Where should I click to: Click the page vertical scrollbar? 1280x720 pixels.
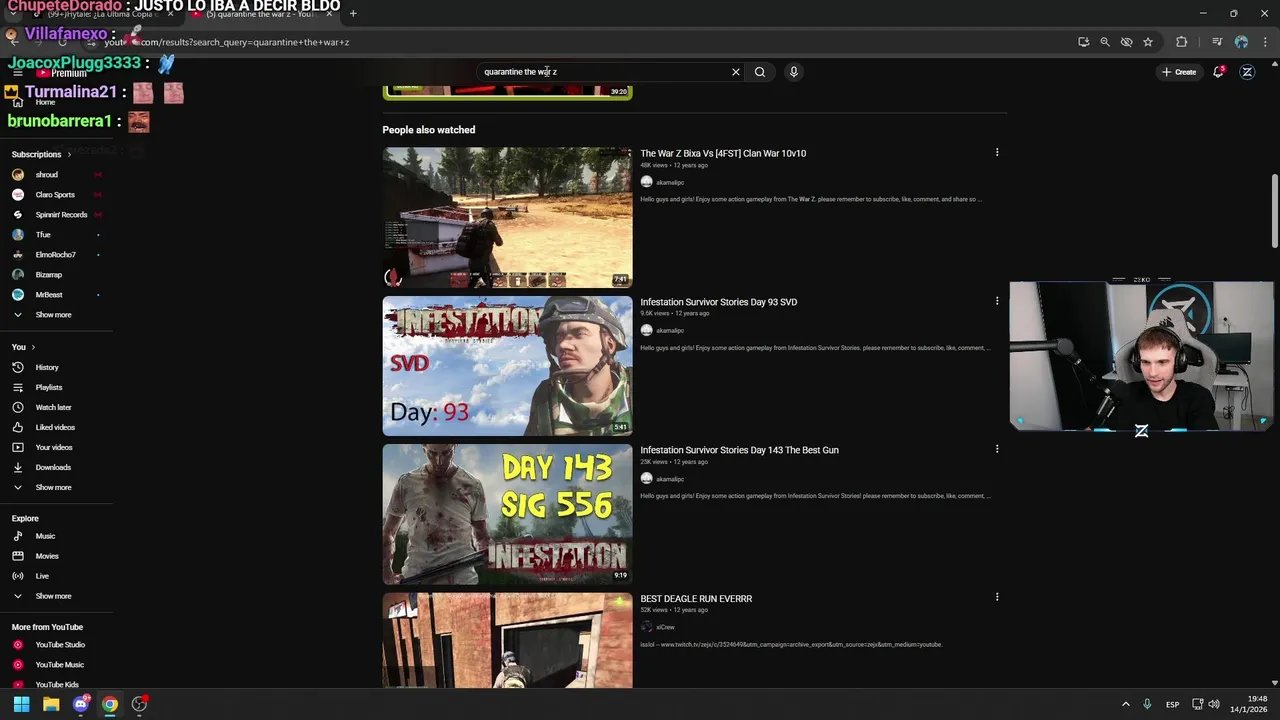click(x=1275, y=212)
